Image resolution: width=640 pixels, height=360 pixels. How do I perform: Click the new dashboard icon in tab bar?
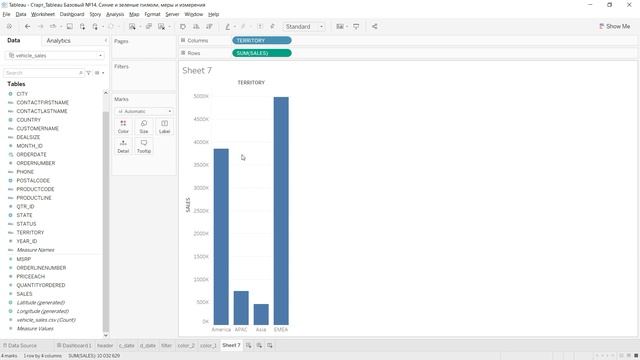(x=259, y=346)
